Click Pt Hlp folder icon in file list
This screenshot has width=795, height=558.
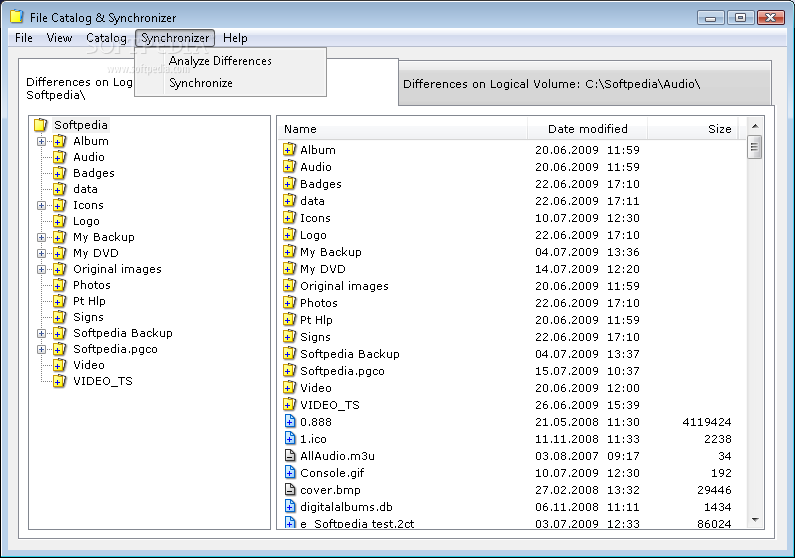coord(289,320)
